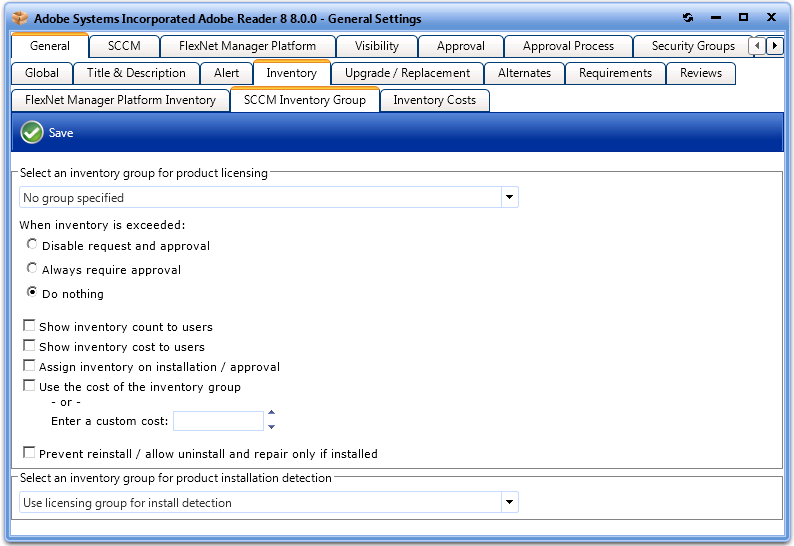
Task: Switch to the Approval Process tab
Action: (568, 46)
